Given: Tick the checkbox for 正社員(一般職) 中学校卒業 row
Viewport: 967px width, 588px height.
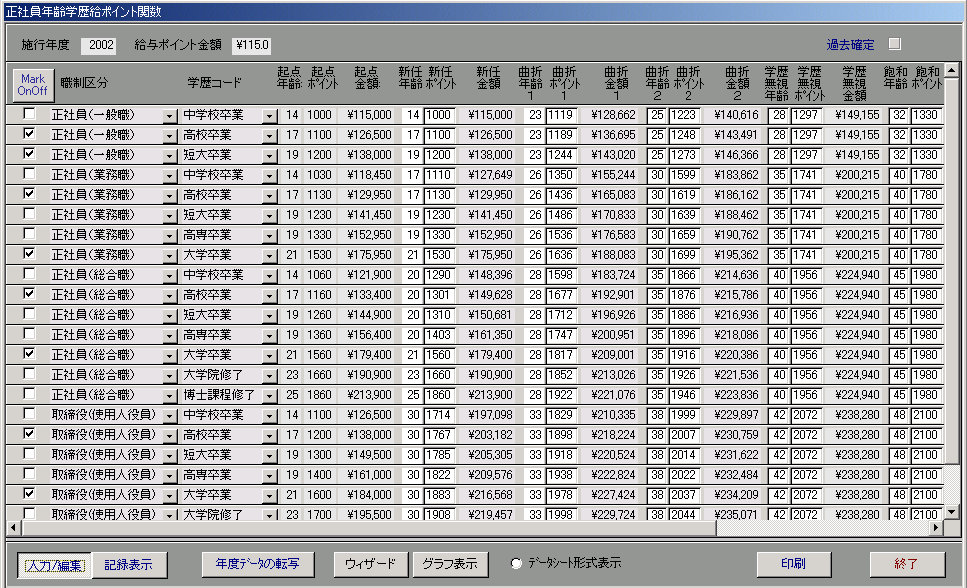Looking at the screenshot, I should 29,114.
